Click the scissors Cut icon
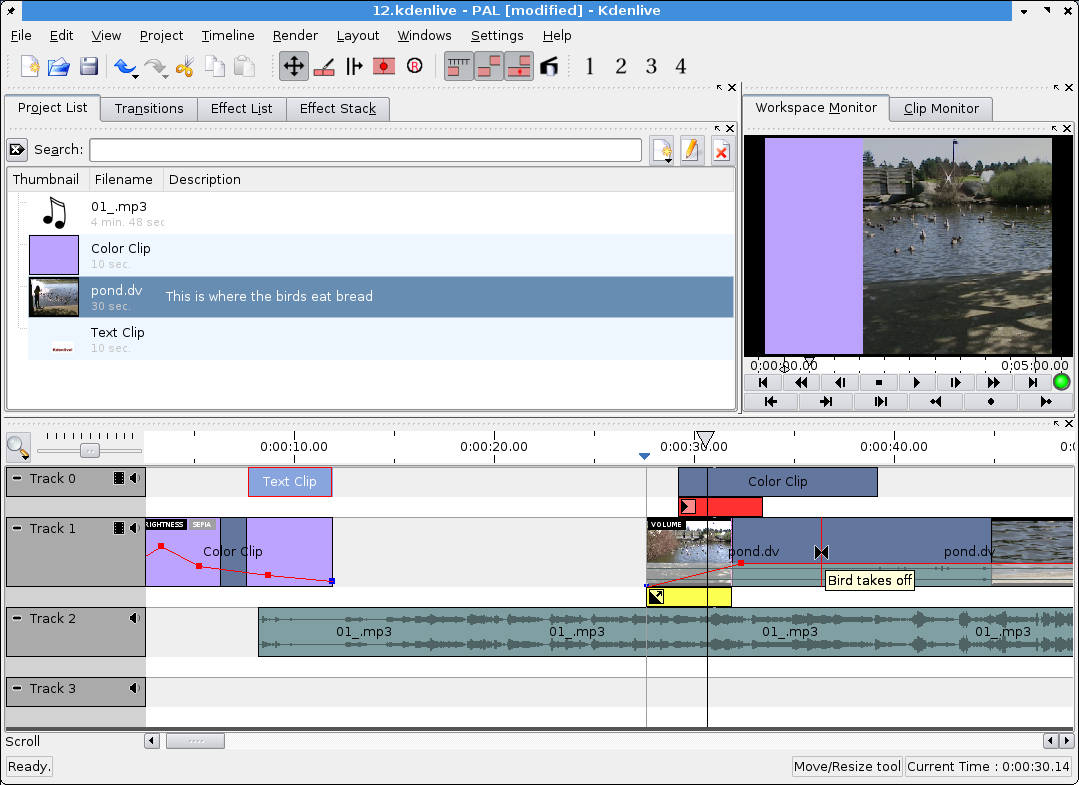The height and width of the screenshot is (785, 1079). coord(184,67)
